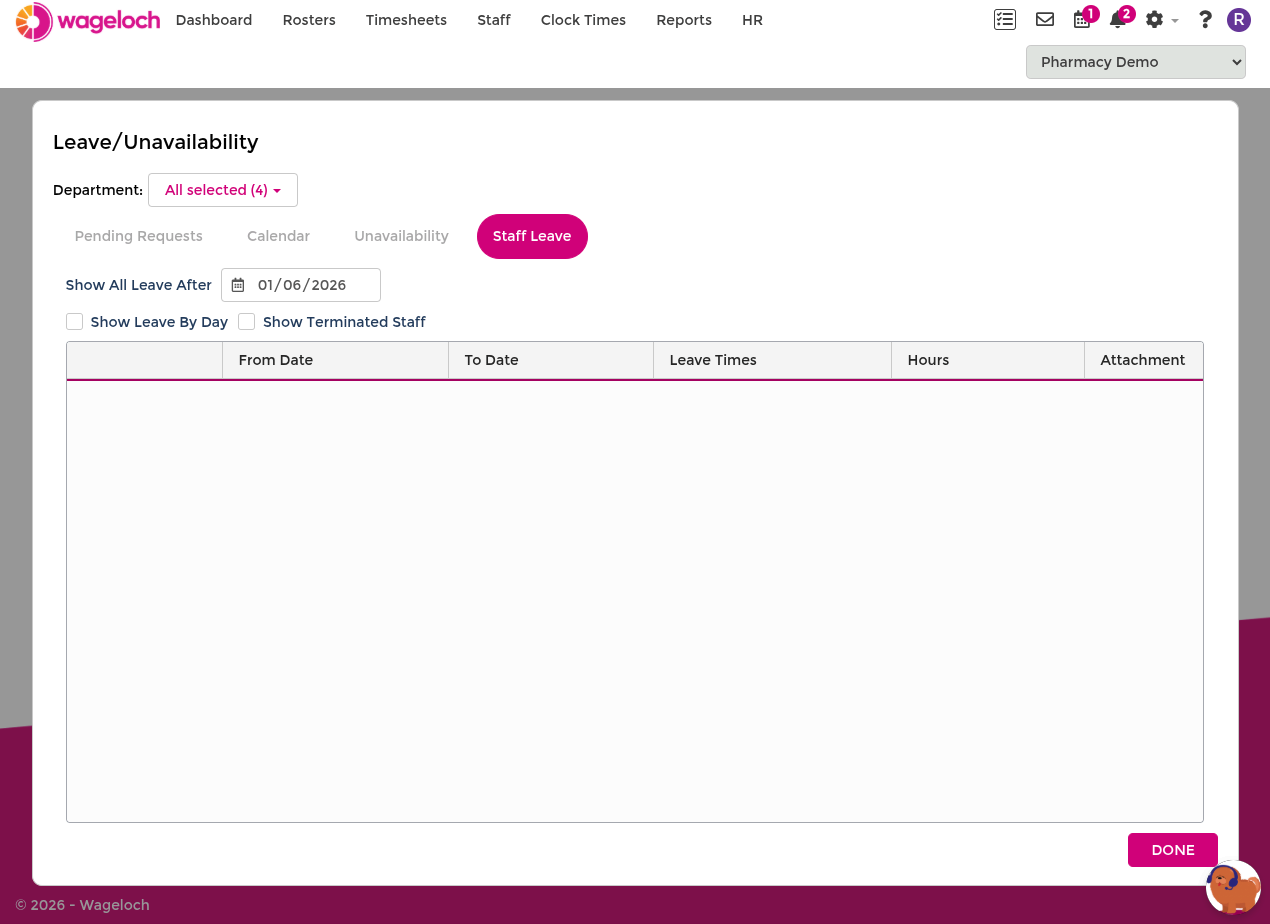Open the calendar icon with badge 1
Image resolution: width=1270 pixels, height=924 pixels.
[x=1082, y=20]
